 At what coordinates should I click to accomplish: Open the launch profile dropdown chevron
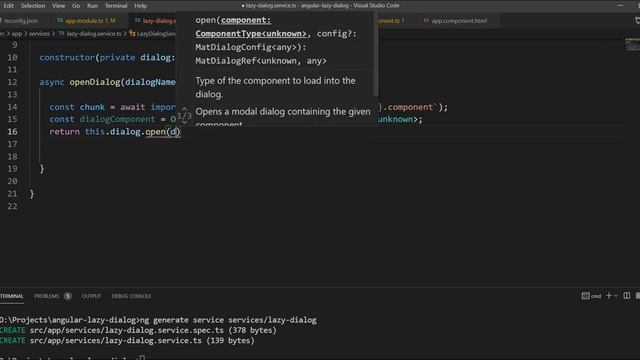pyautogui.click(x=616, y=296)
